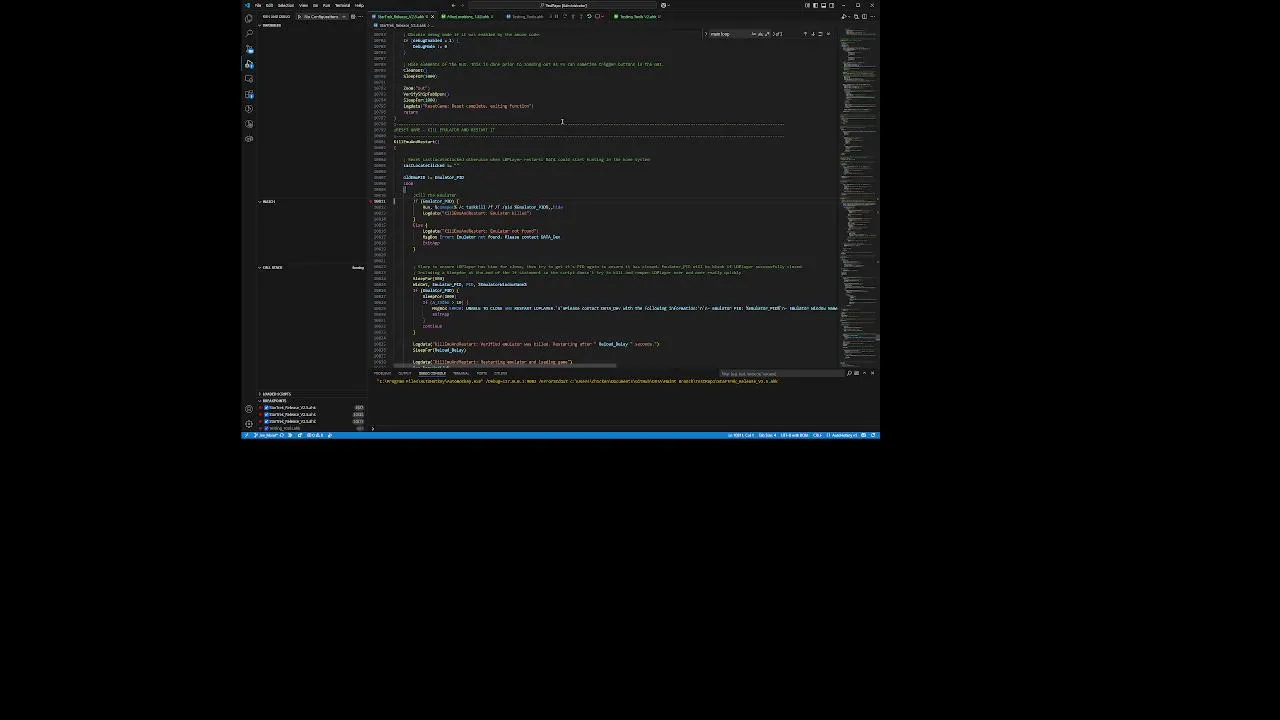Click the debug console filter input

[780, 374]
